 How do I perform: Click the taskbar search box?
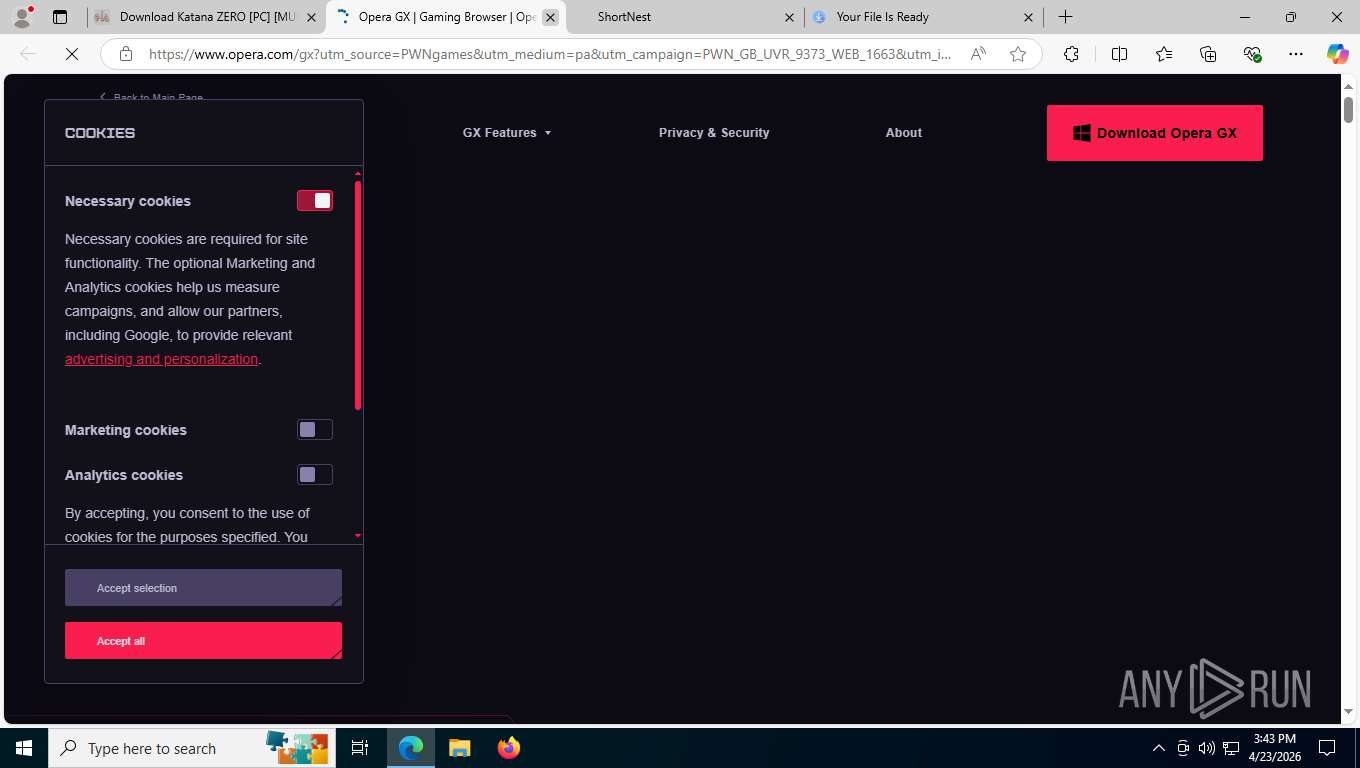(190, 748)
